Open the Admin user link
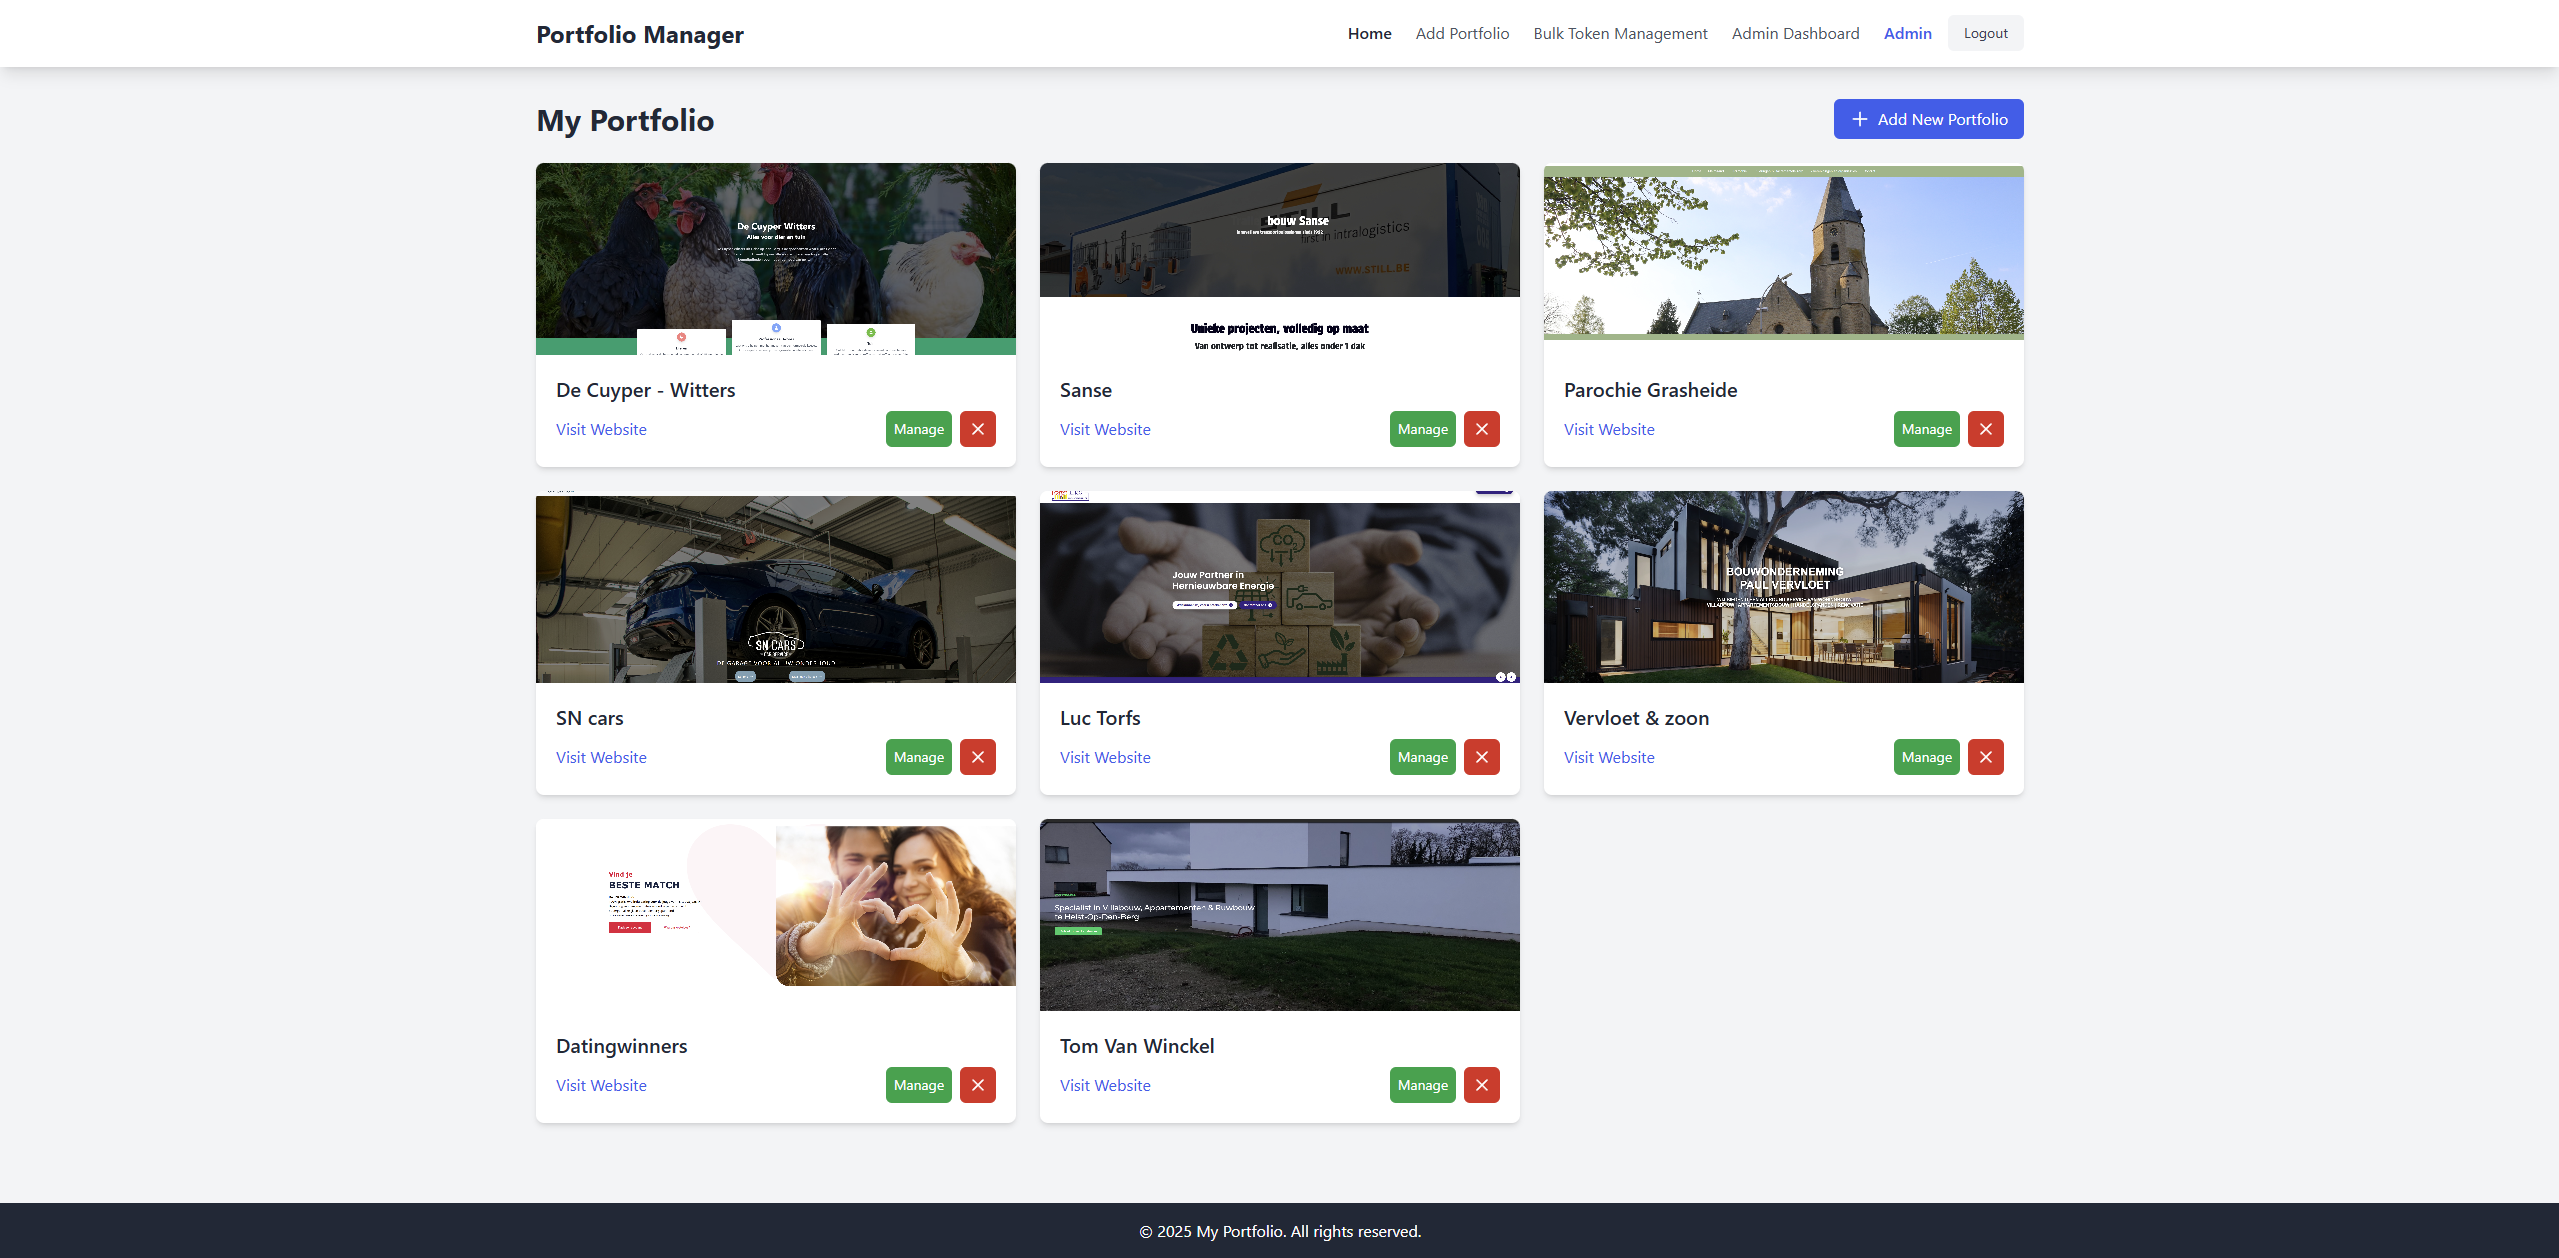This screenshot has height=1258, width=2559. coord(1907,33)
